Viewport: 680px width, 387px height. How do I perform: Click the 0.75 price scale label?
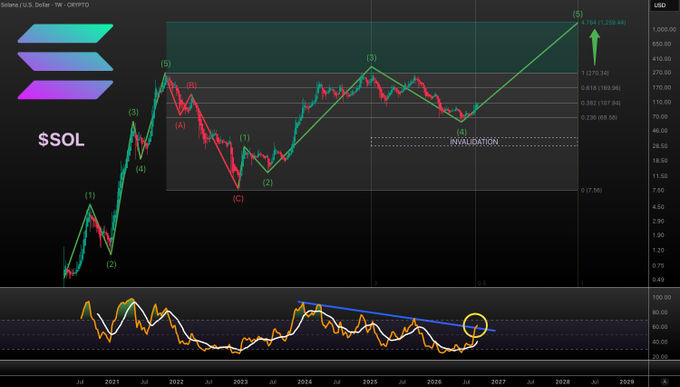658,266
